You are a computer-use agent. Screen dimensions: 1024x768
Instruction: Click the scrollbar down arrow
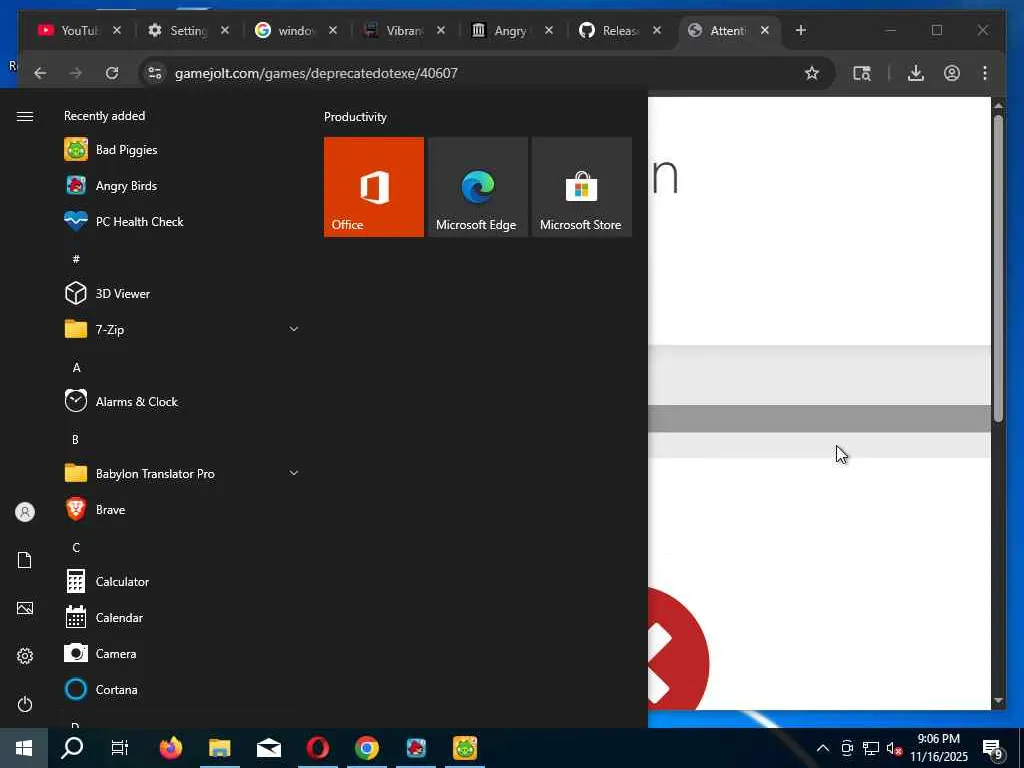[998, 701]
